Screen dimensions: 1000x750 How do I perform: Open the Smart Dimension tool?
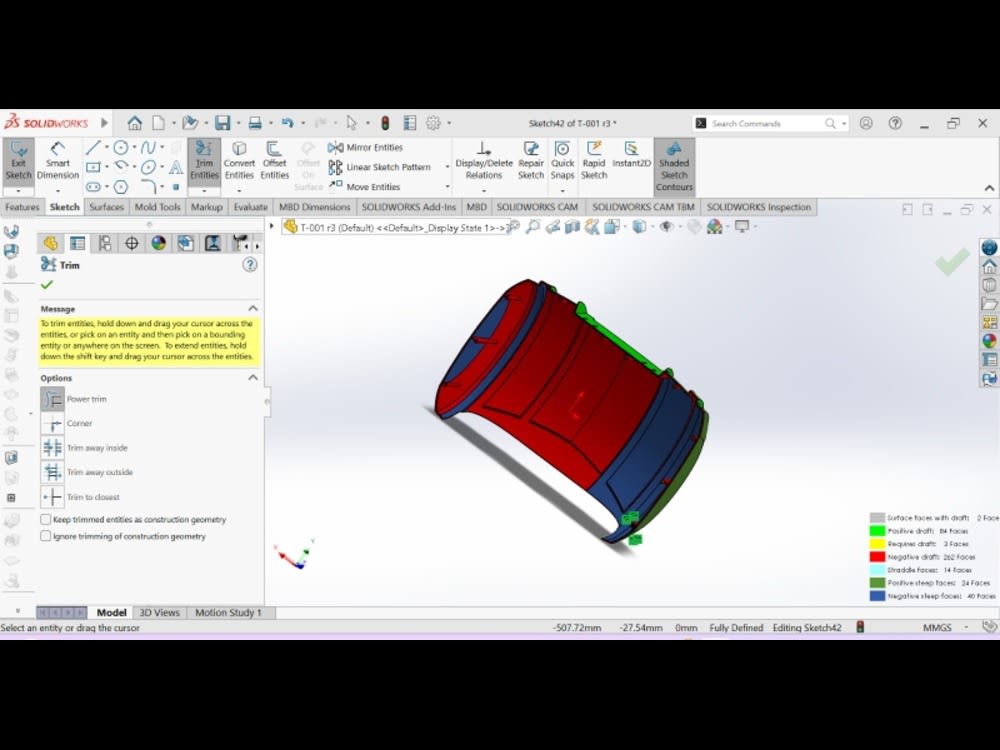coord(57,160)
